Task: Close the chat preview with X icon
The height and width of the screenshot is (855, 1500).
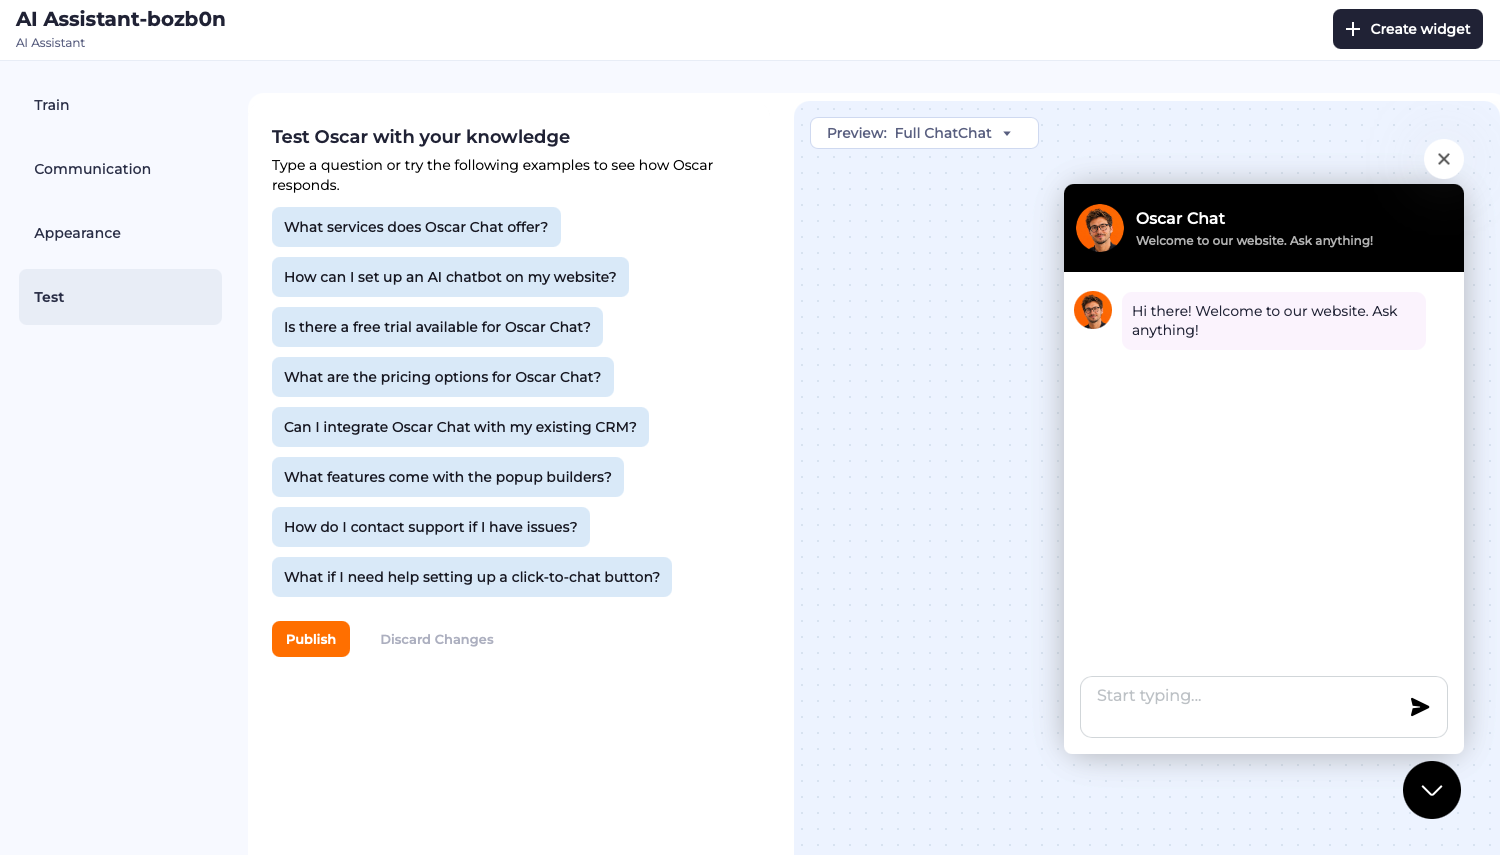Action: pos(1444,159)
